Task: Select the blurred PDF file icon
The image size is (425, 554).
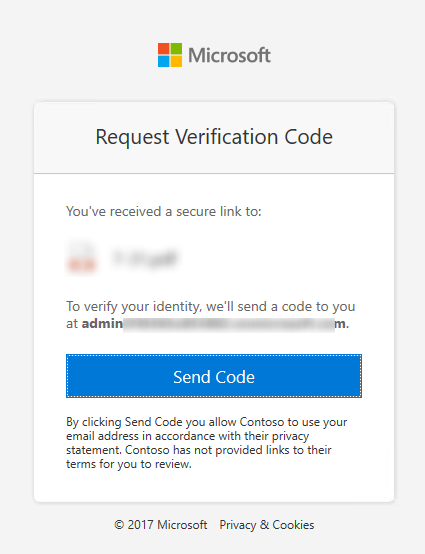Action: (x=81, y=257)
